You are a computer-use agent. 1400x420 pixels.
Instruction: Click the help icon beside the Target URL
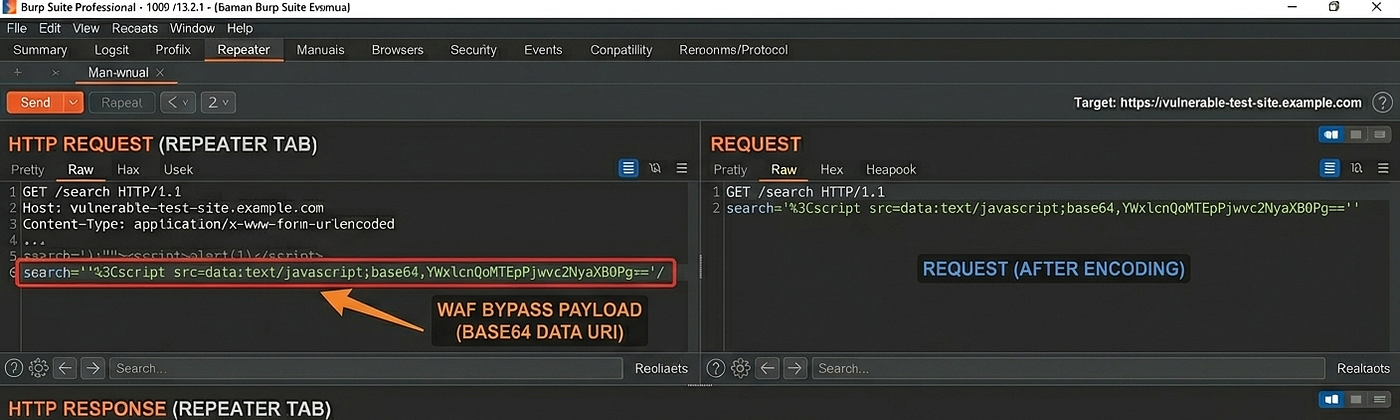(1382, 102)
